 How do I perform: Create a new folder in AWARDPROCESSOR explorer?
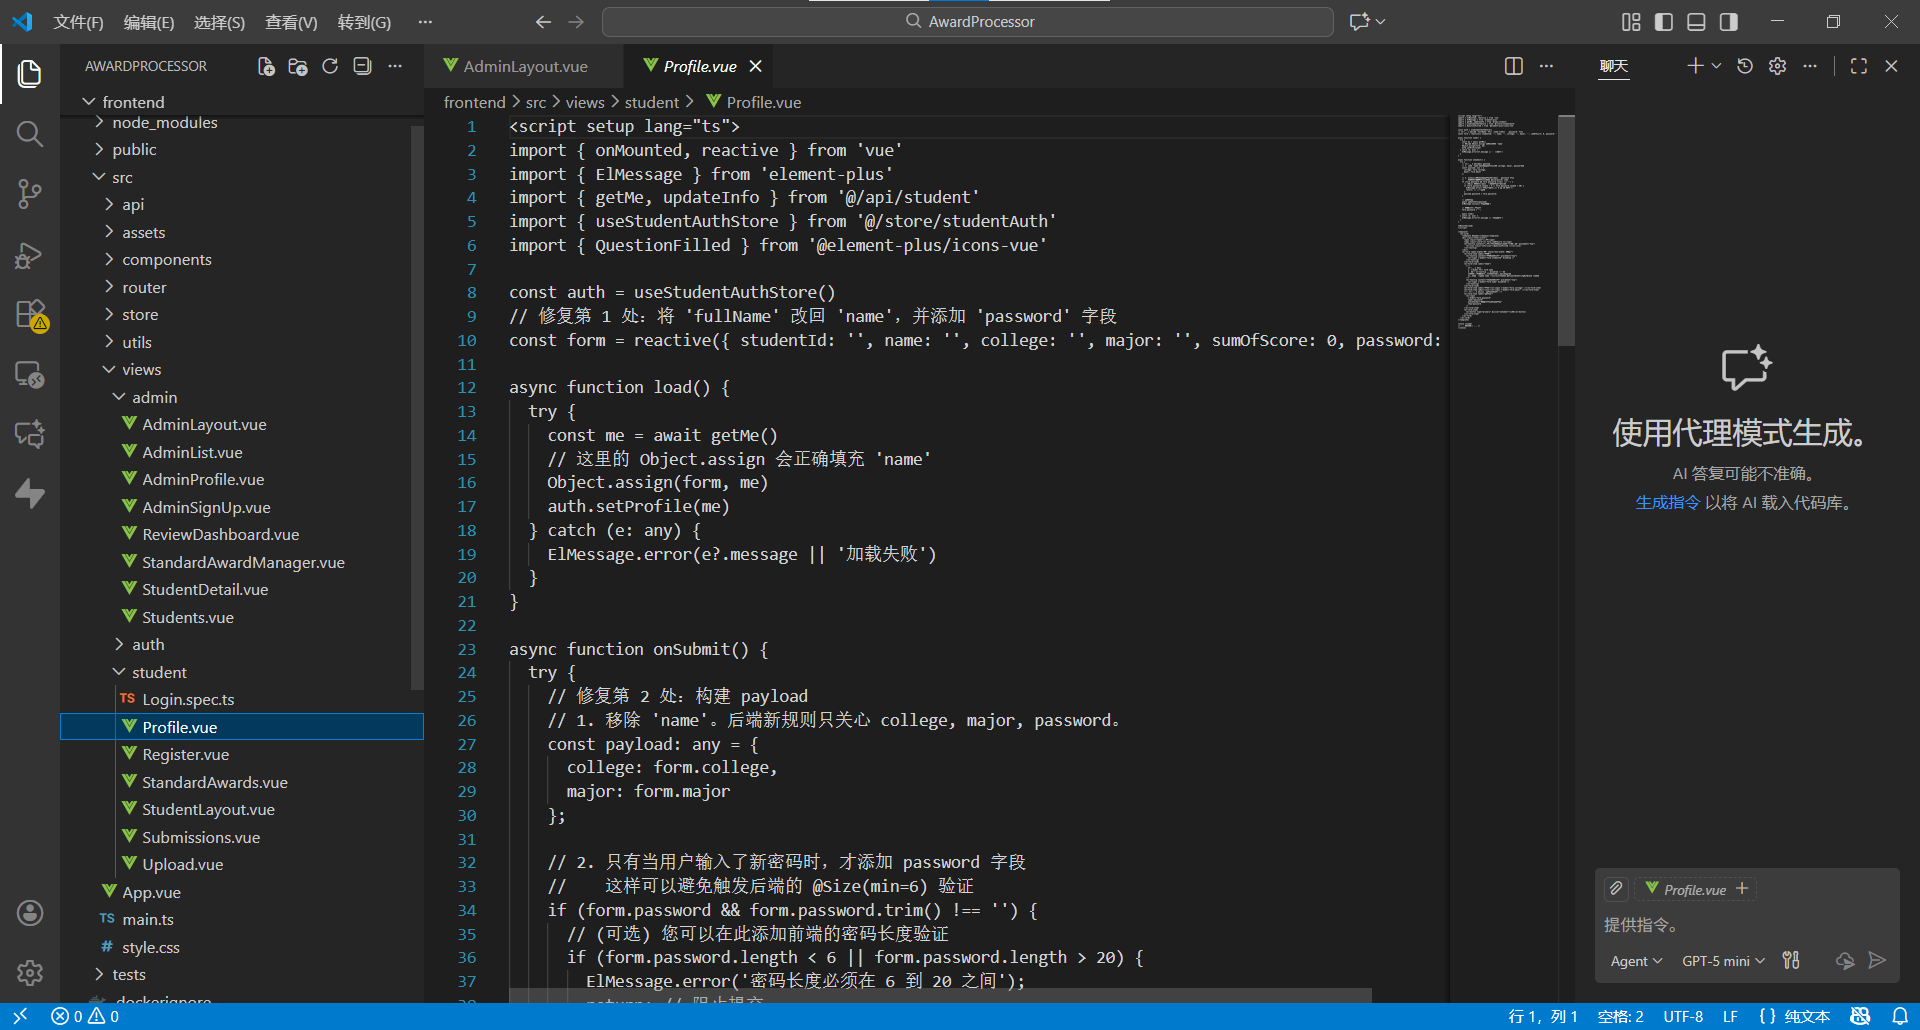point(298,66)
